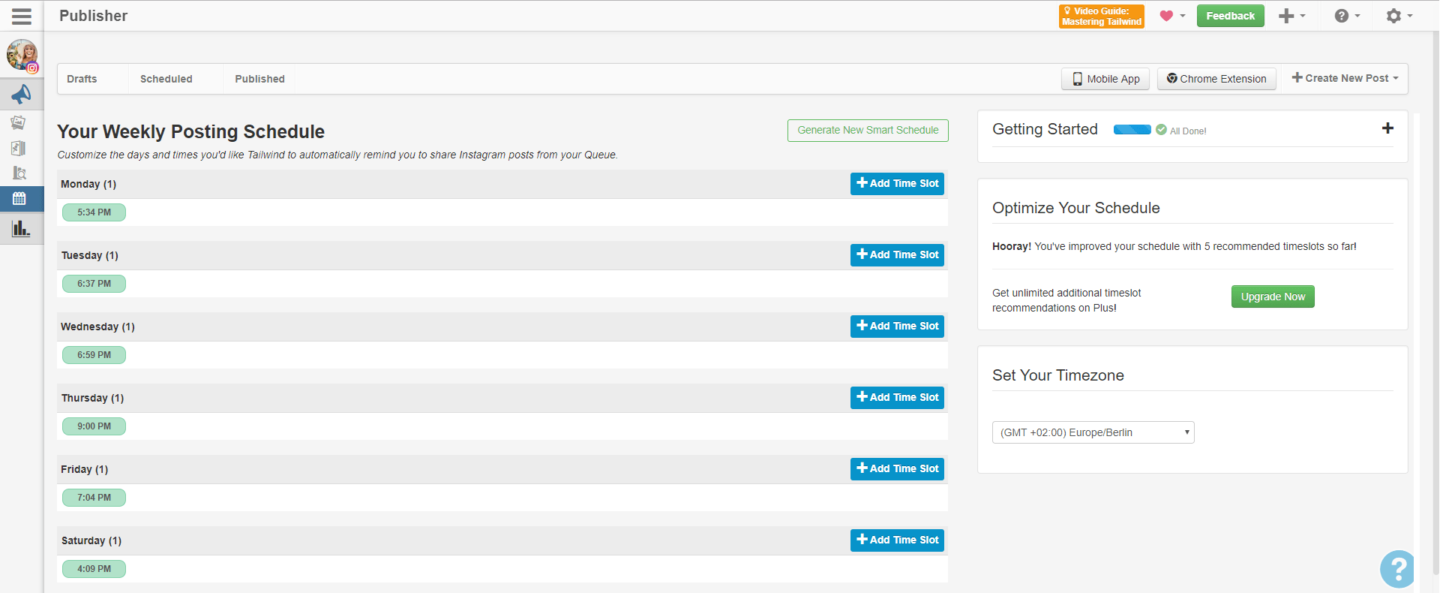Click the Your Weekly Posting Schedule heading
The height and width of the screenshot is (593, 1440).
pyautogui.click(x=191, y=132)
